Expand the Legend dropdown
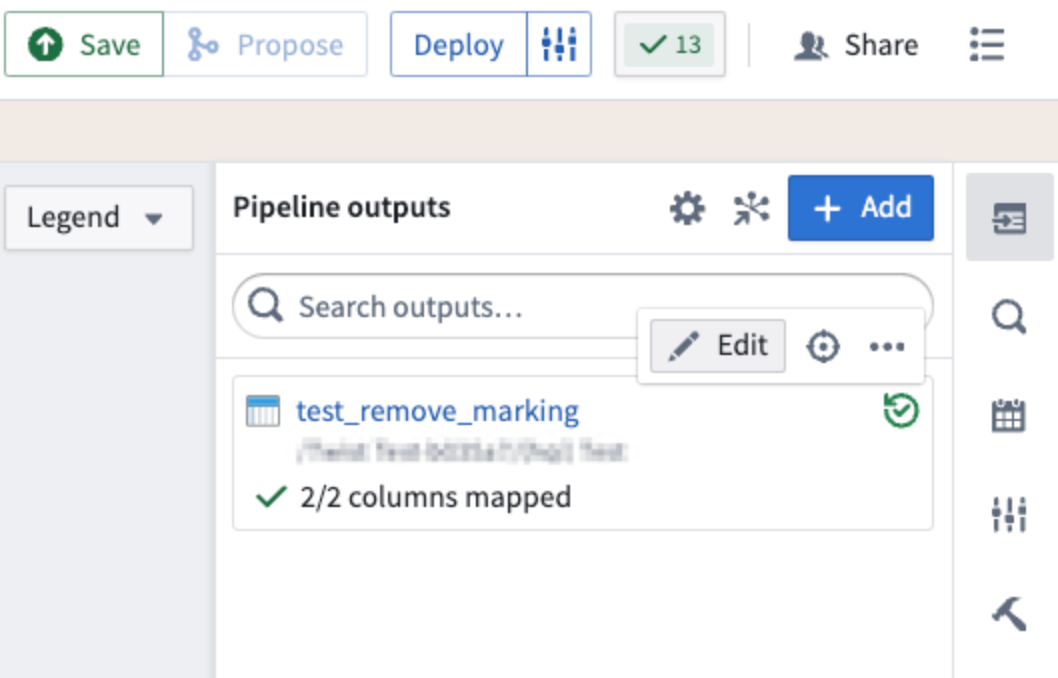The image size is (1058, 678). pyautogui.click(x=98, y=217)
